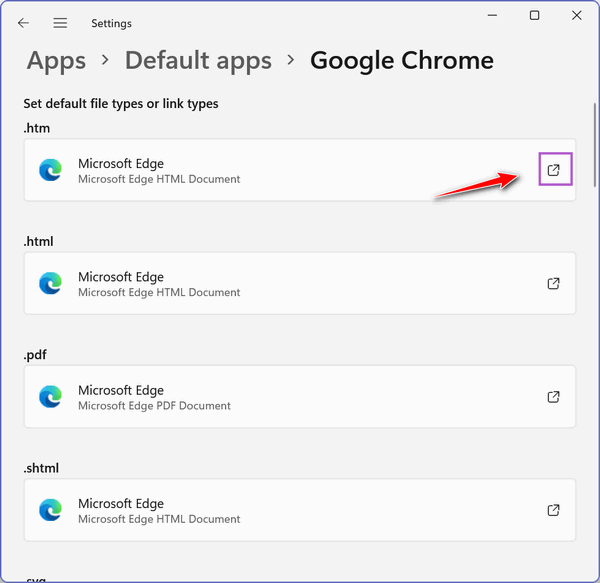600x583 pixels.
Task: Click 'Set default file types or link types' heading
Action: coord(121,104)
